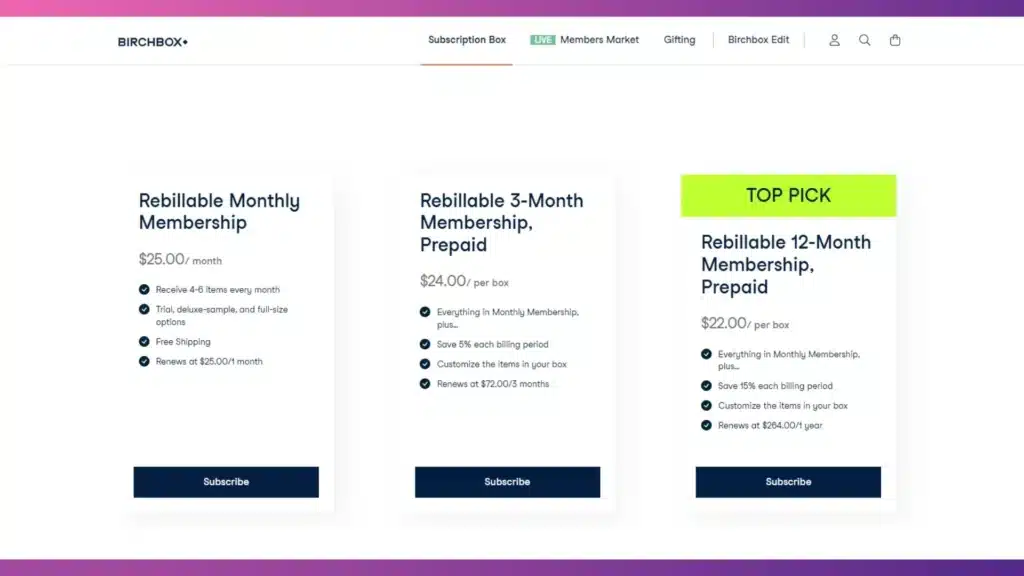
Task: Click the TOP PICK banner
Action: tap(788, 195)
